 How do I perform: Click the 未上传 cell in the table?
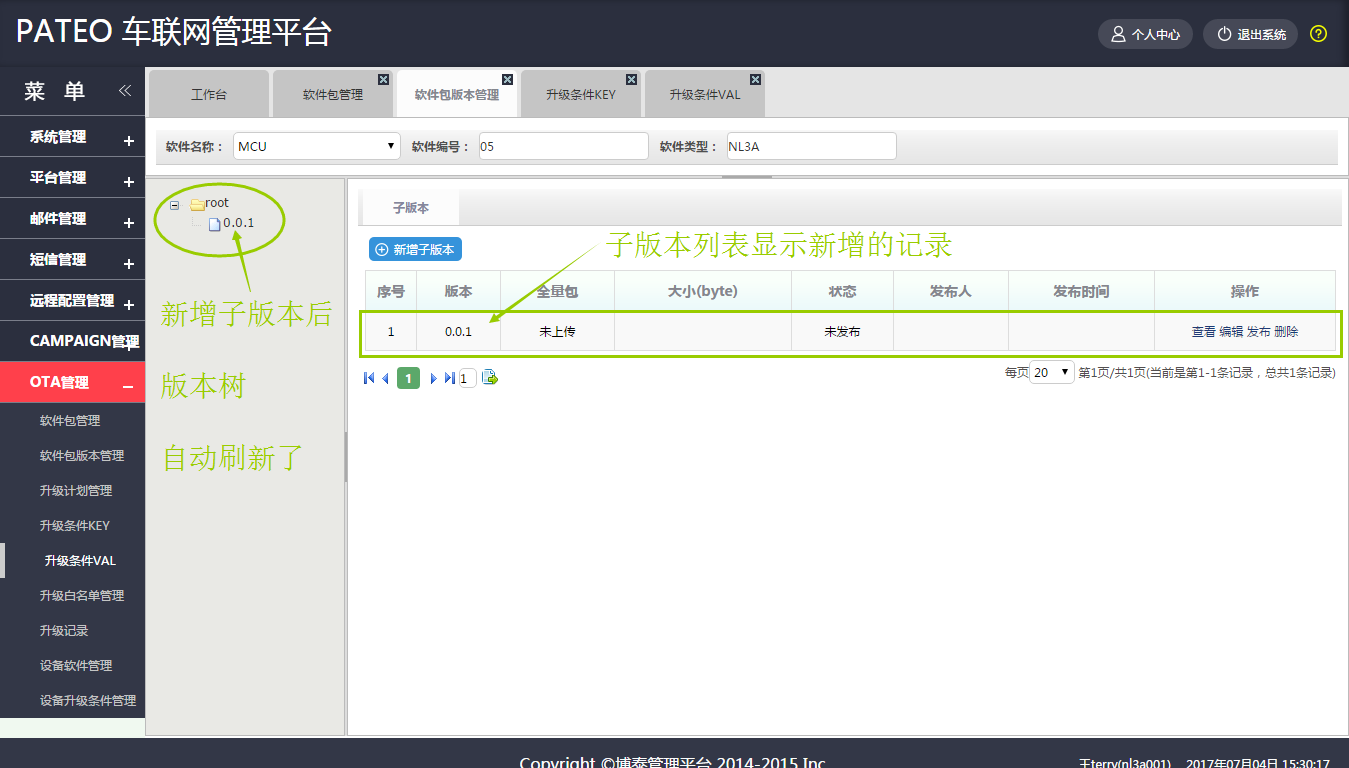557,332
